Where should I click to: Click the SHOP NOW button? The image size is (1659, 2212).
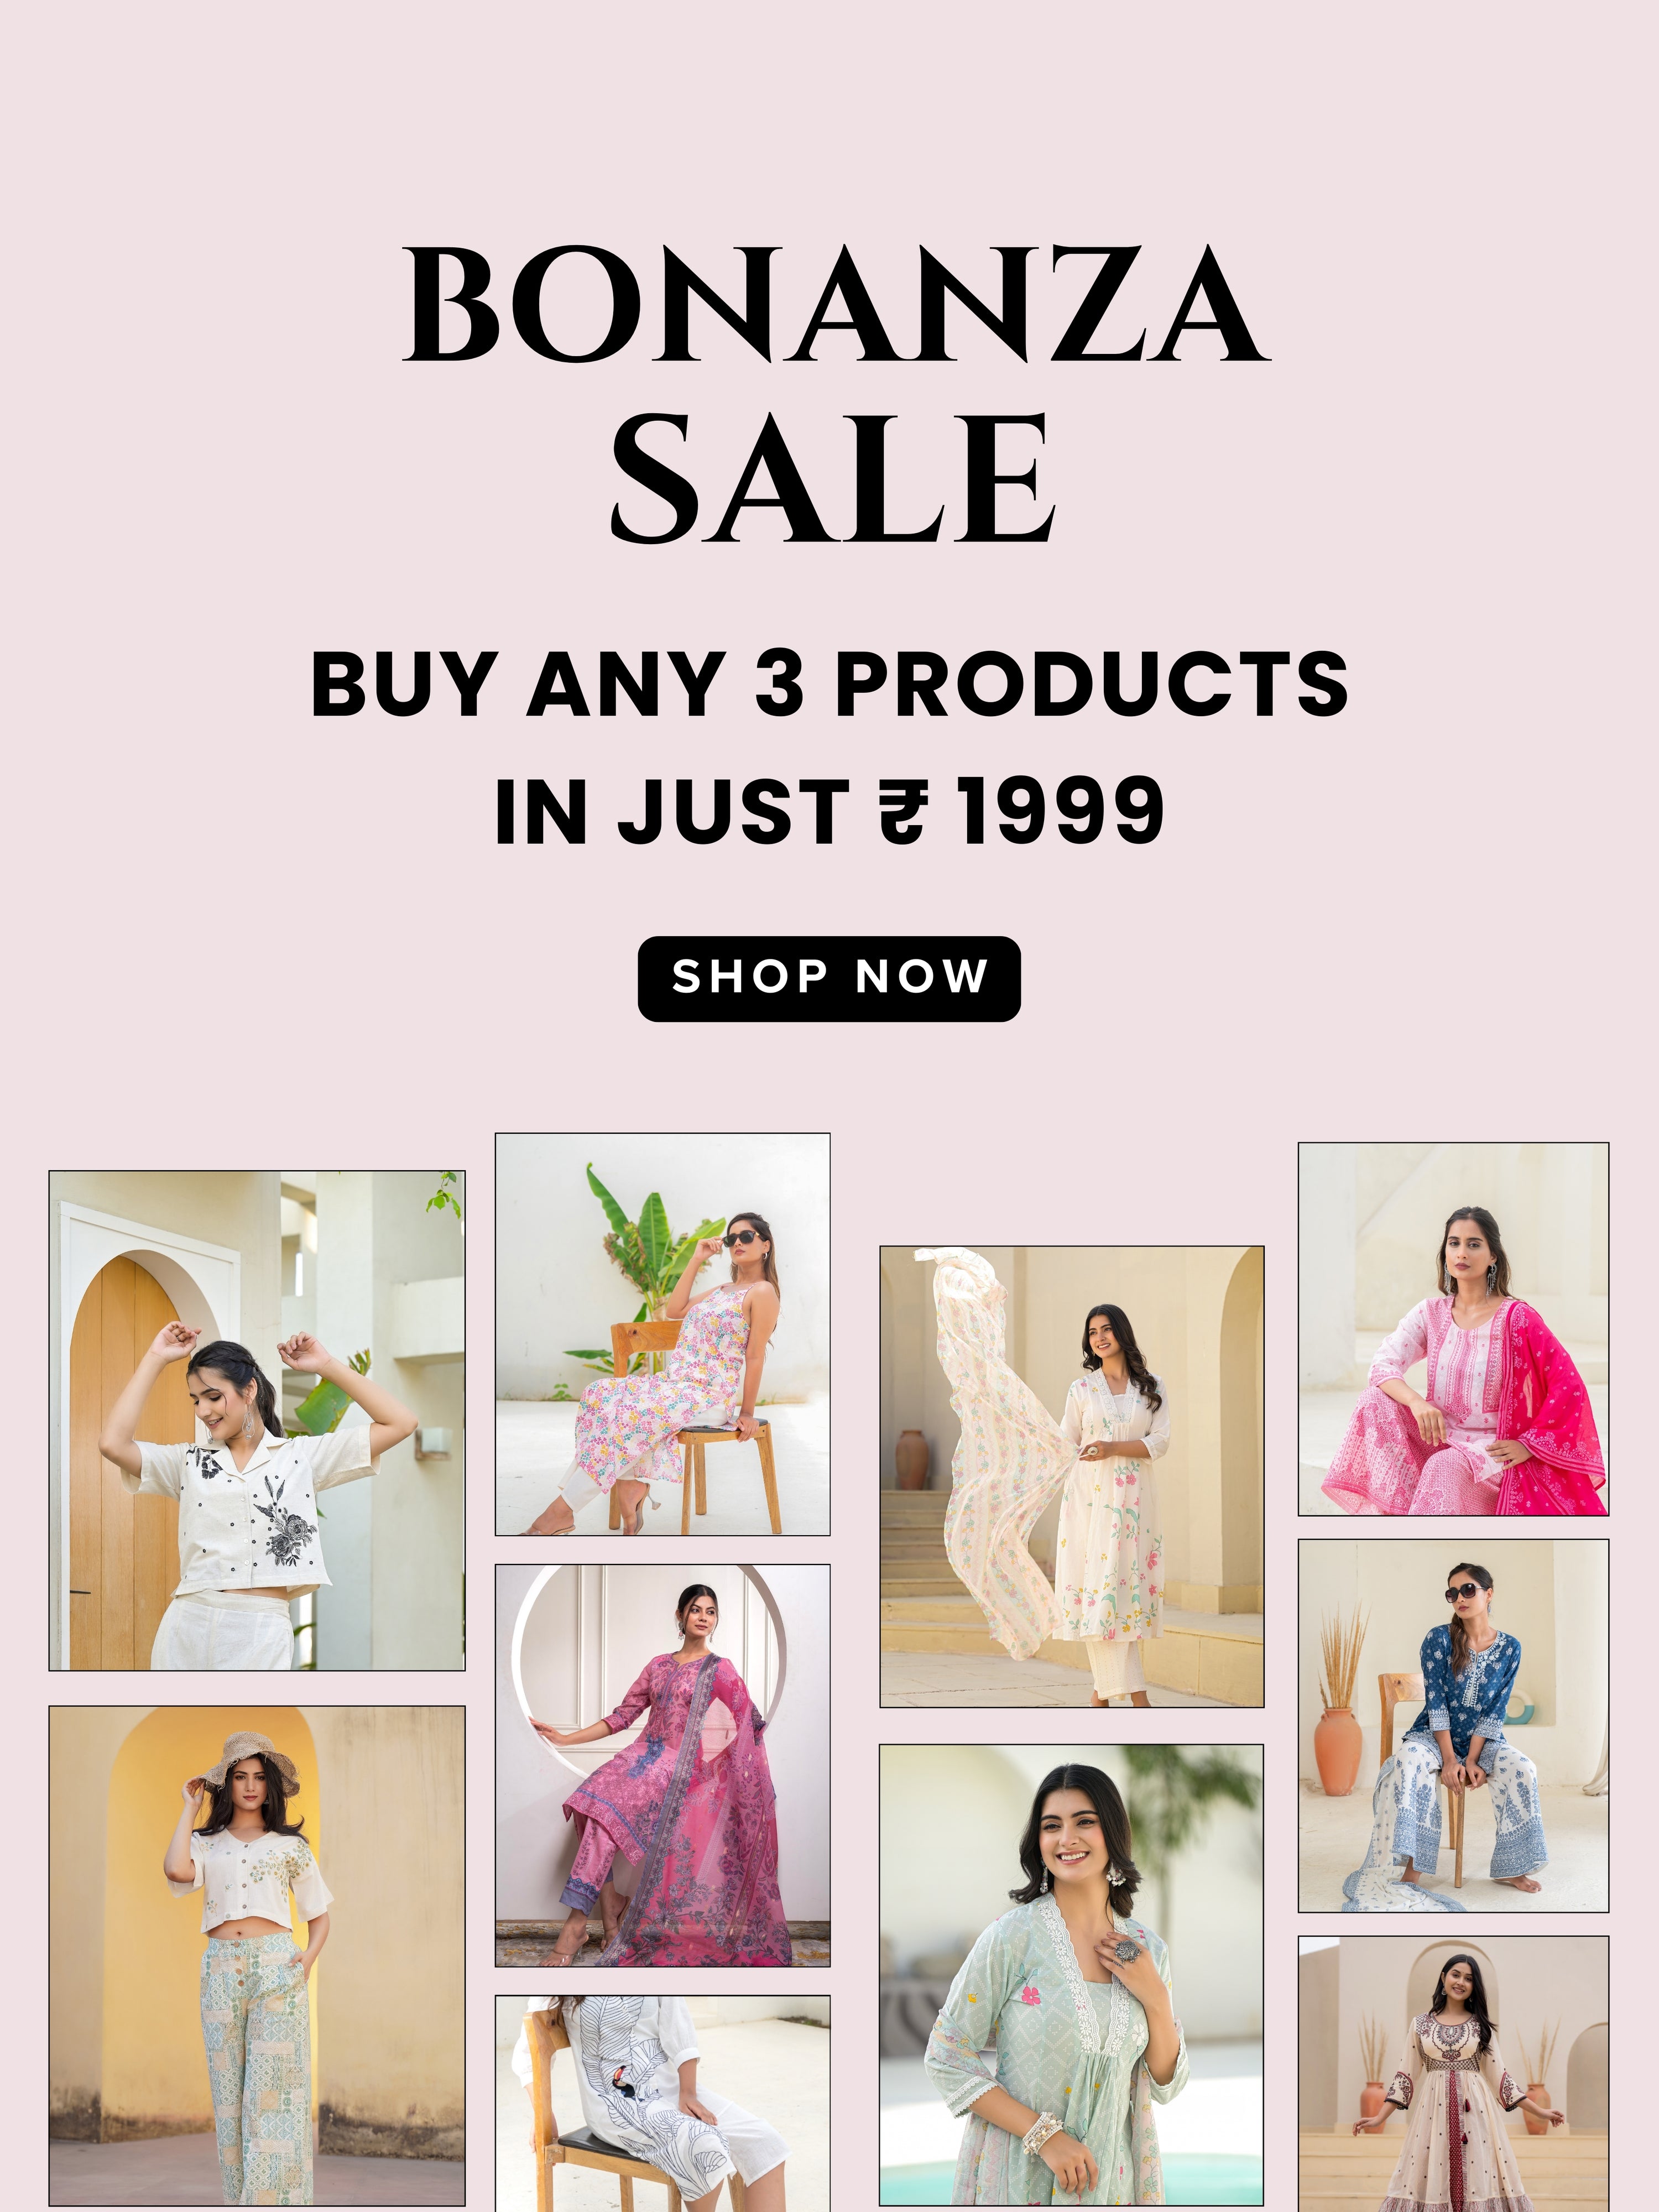click(x=829, y=978)
